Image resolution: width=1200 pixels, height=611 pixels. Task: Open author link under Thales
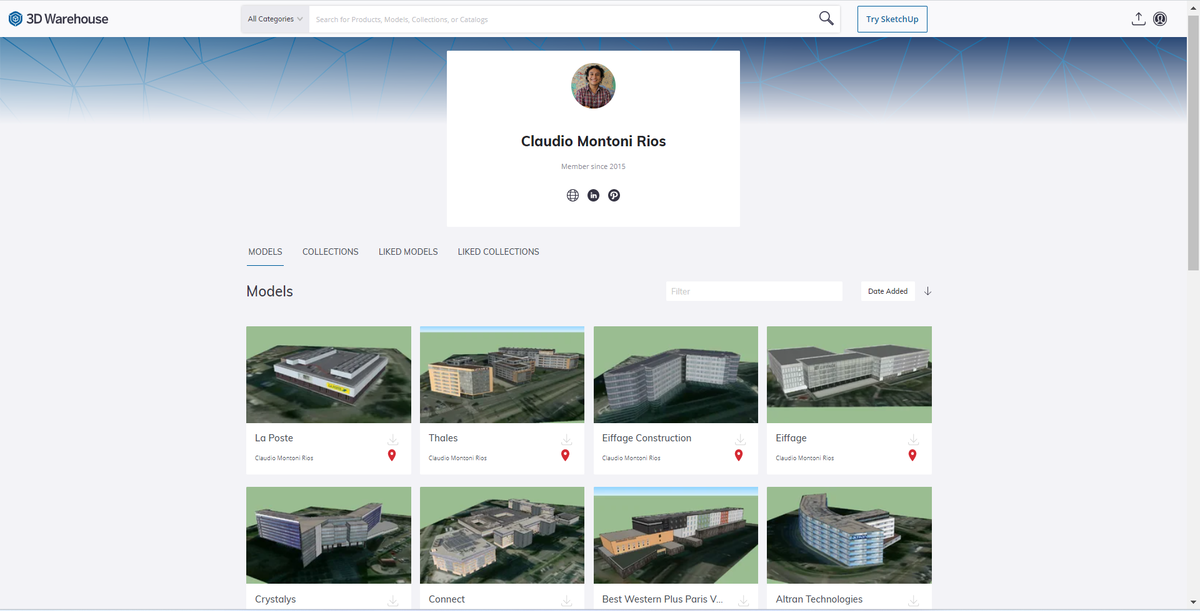point(458,458)
